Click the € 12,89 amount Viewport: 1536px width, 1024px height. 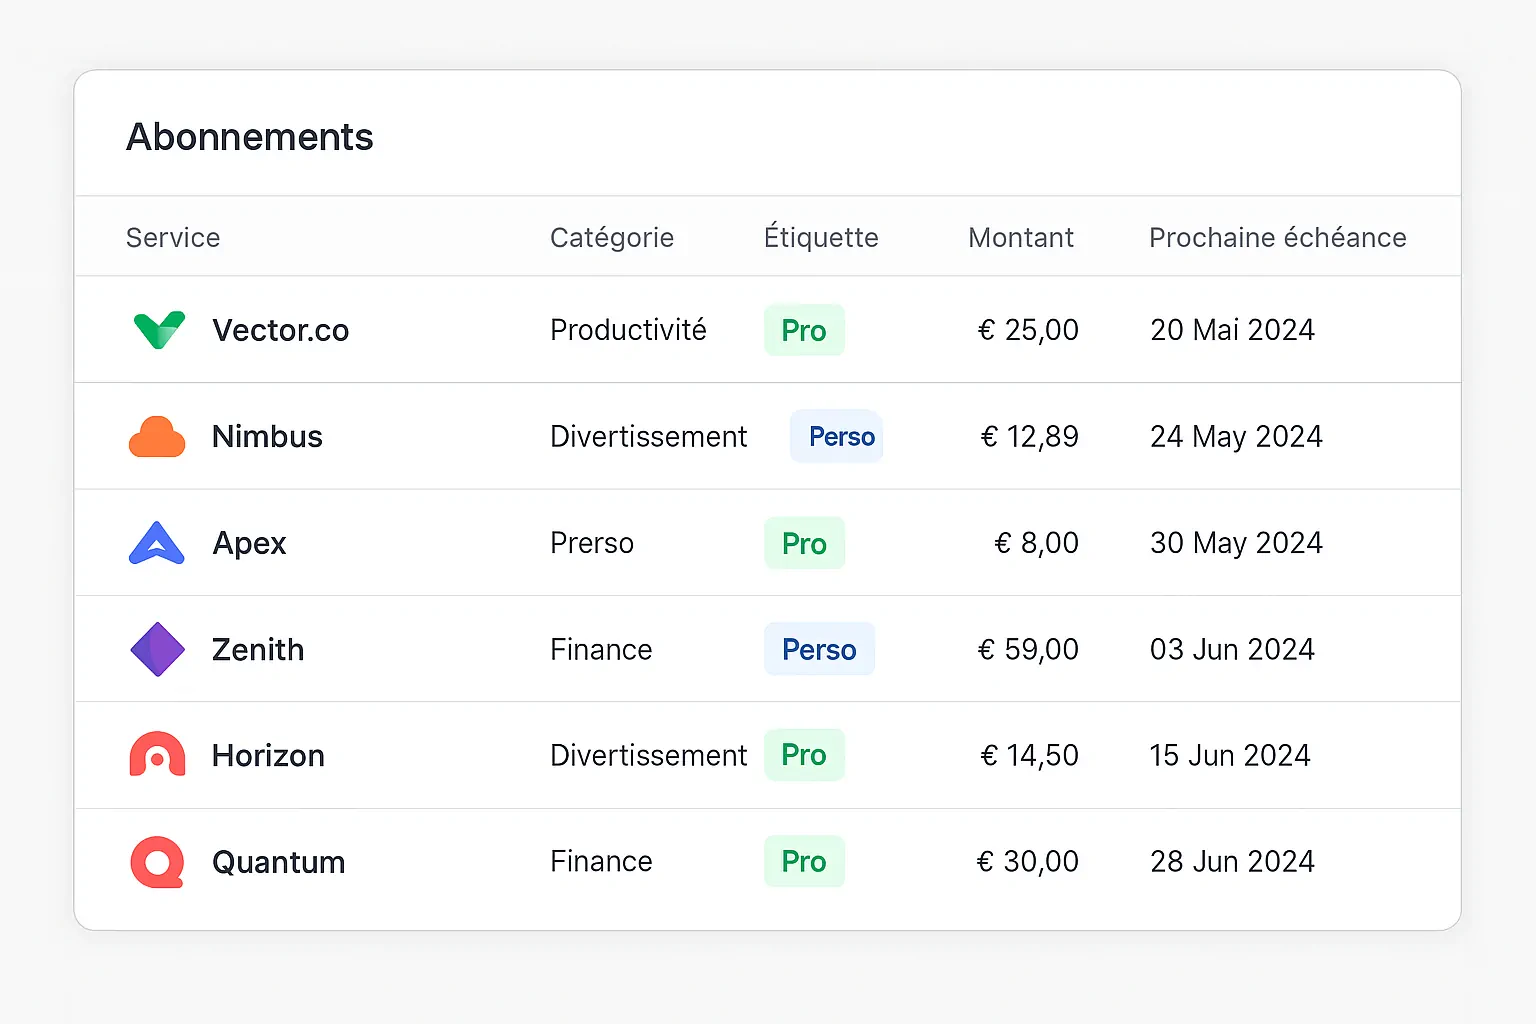pyautogui.click(x=1030, y=437)
